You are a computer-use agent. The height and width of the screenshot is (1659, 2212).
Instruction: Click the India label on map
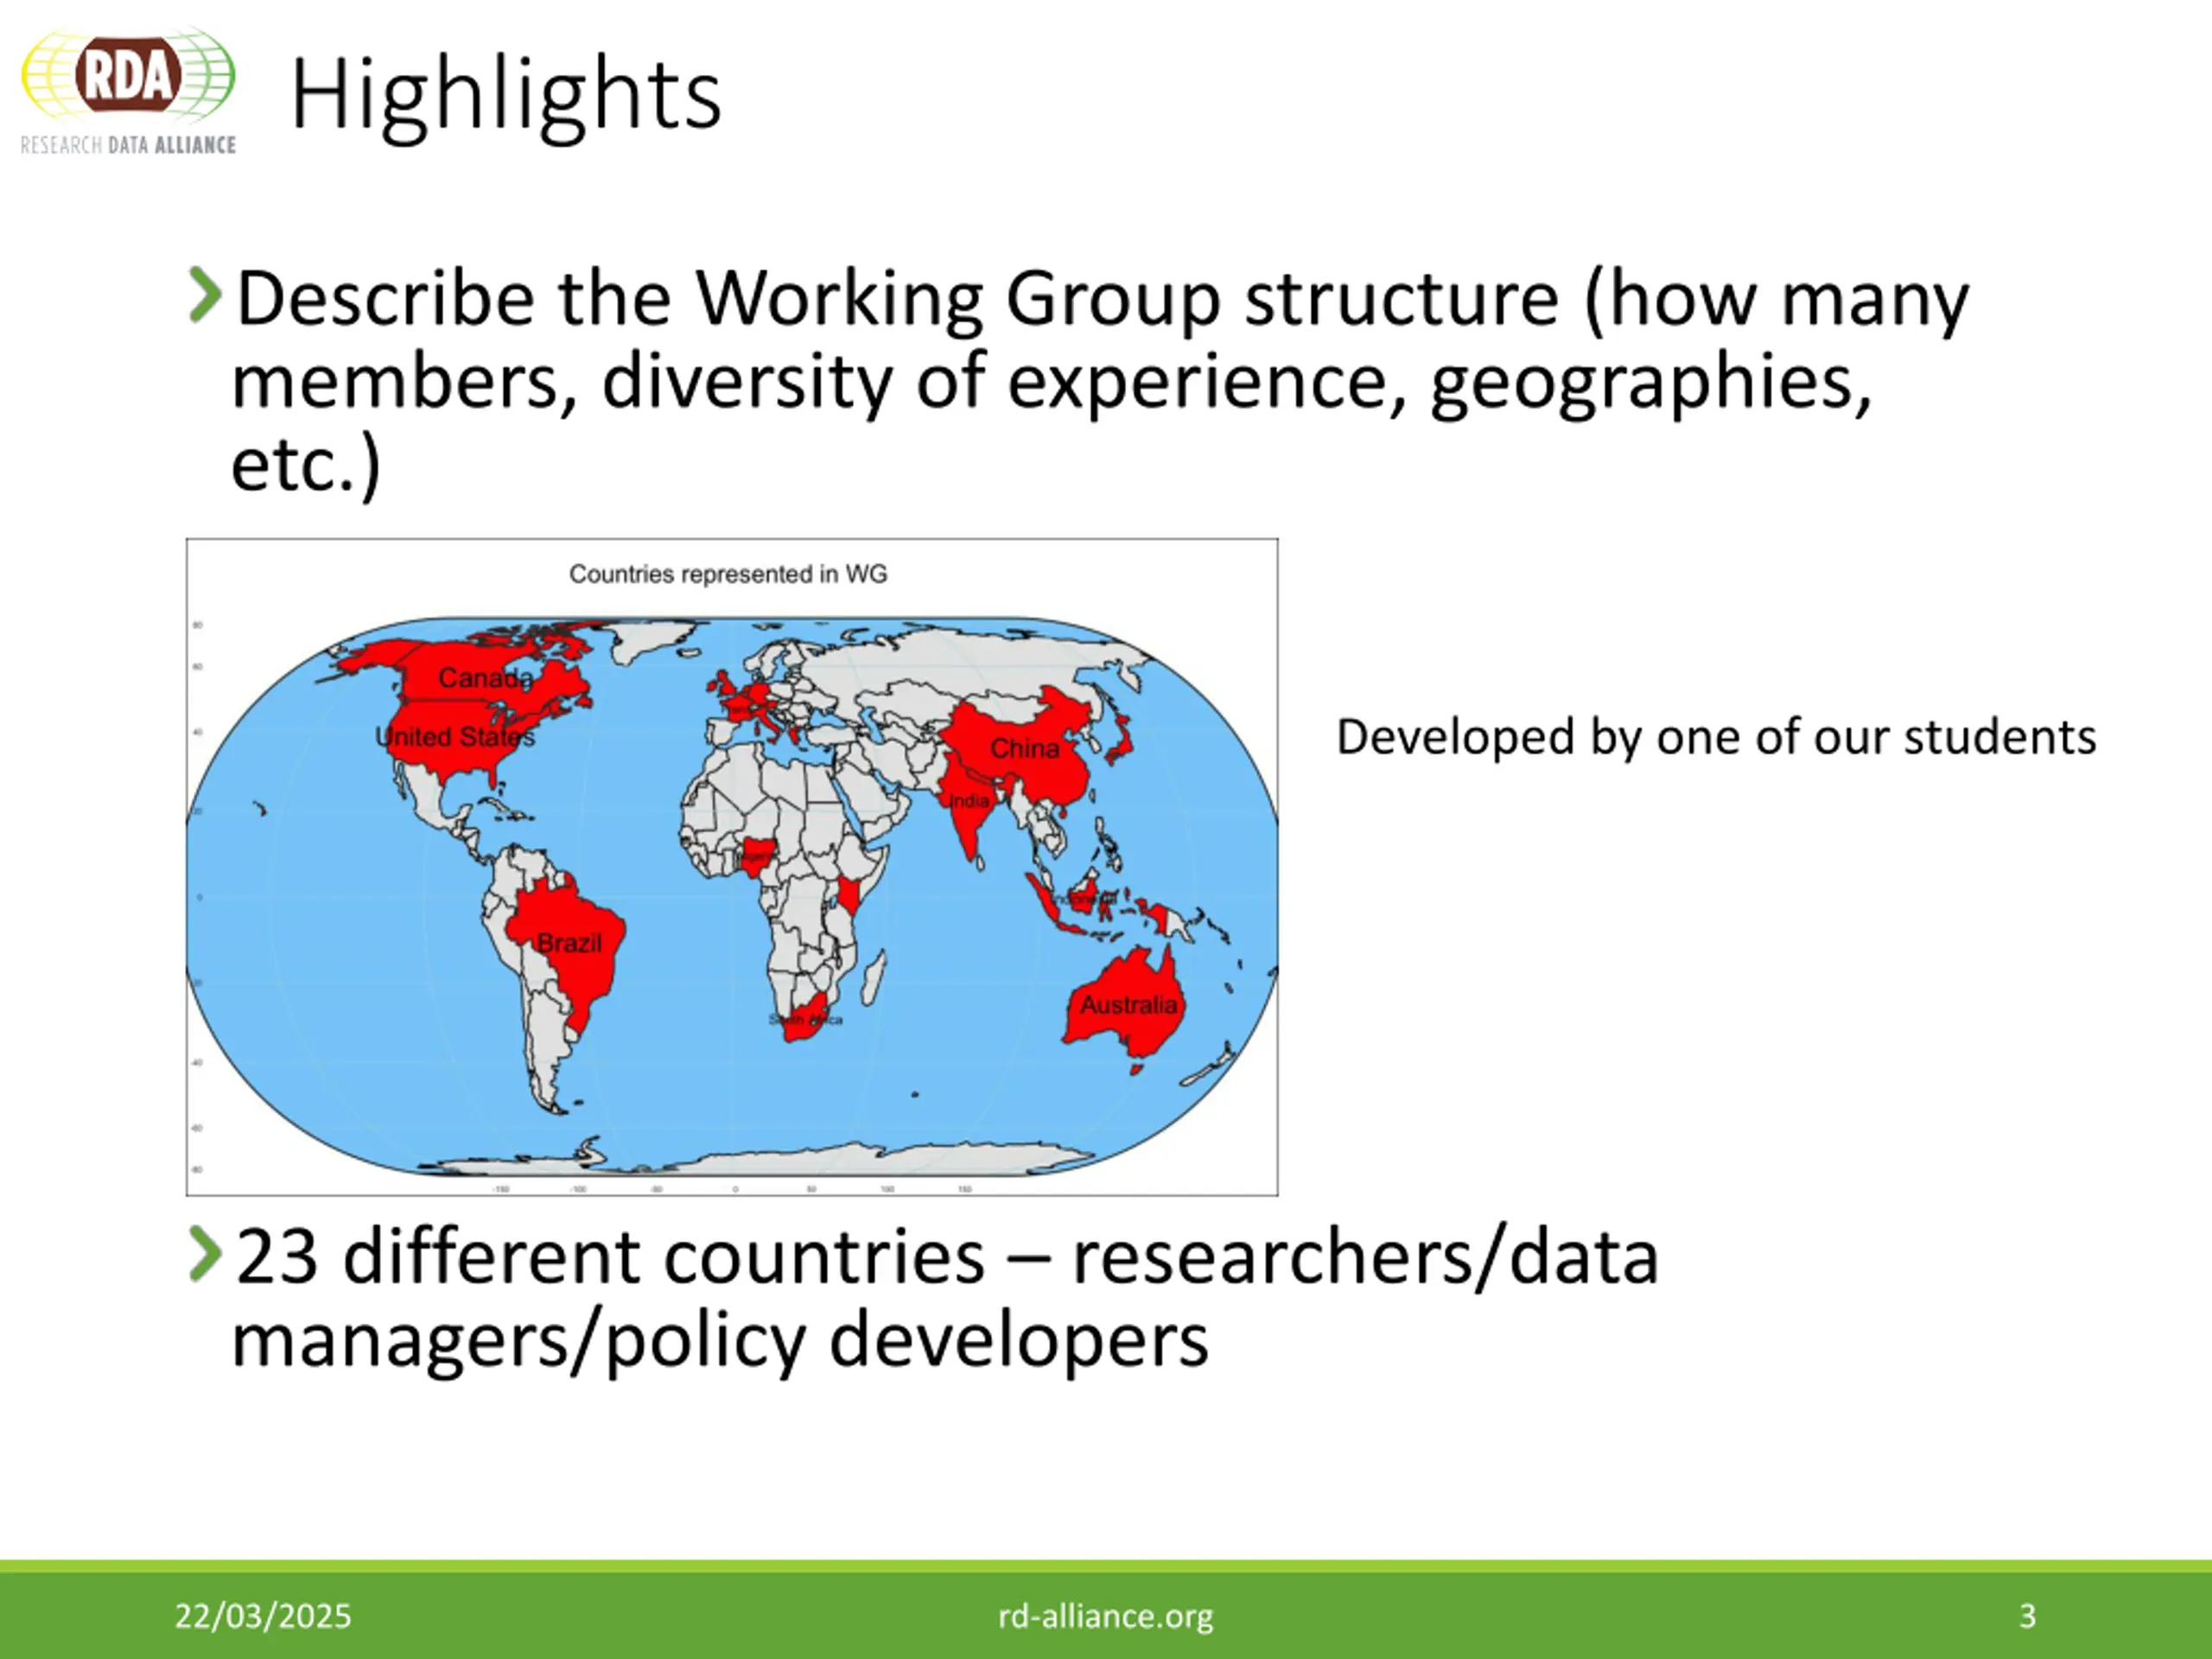[968, 801]
